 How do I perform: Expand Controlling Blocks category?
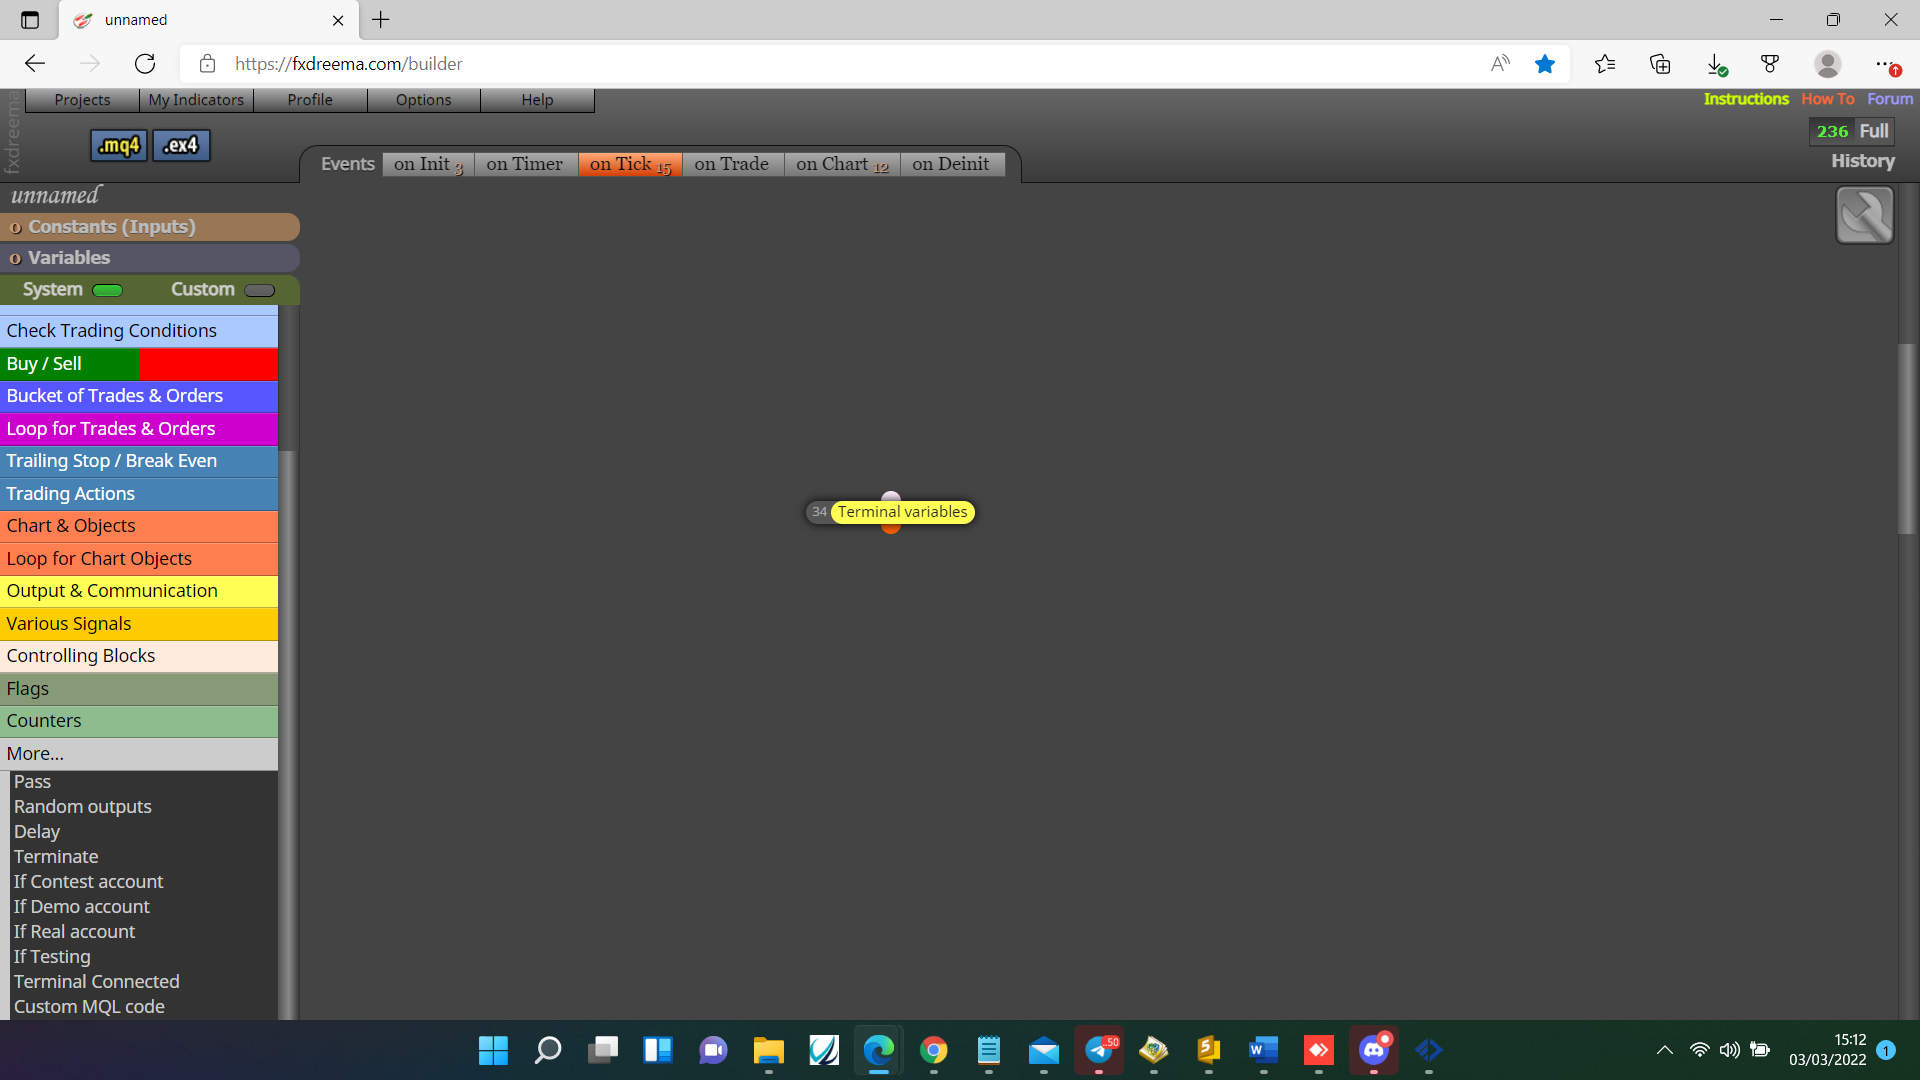pos(139,656)
